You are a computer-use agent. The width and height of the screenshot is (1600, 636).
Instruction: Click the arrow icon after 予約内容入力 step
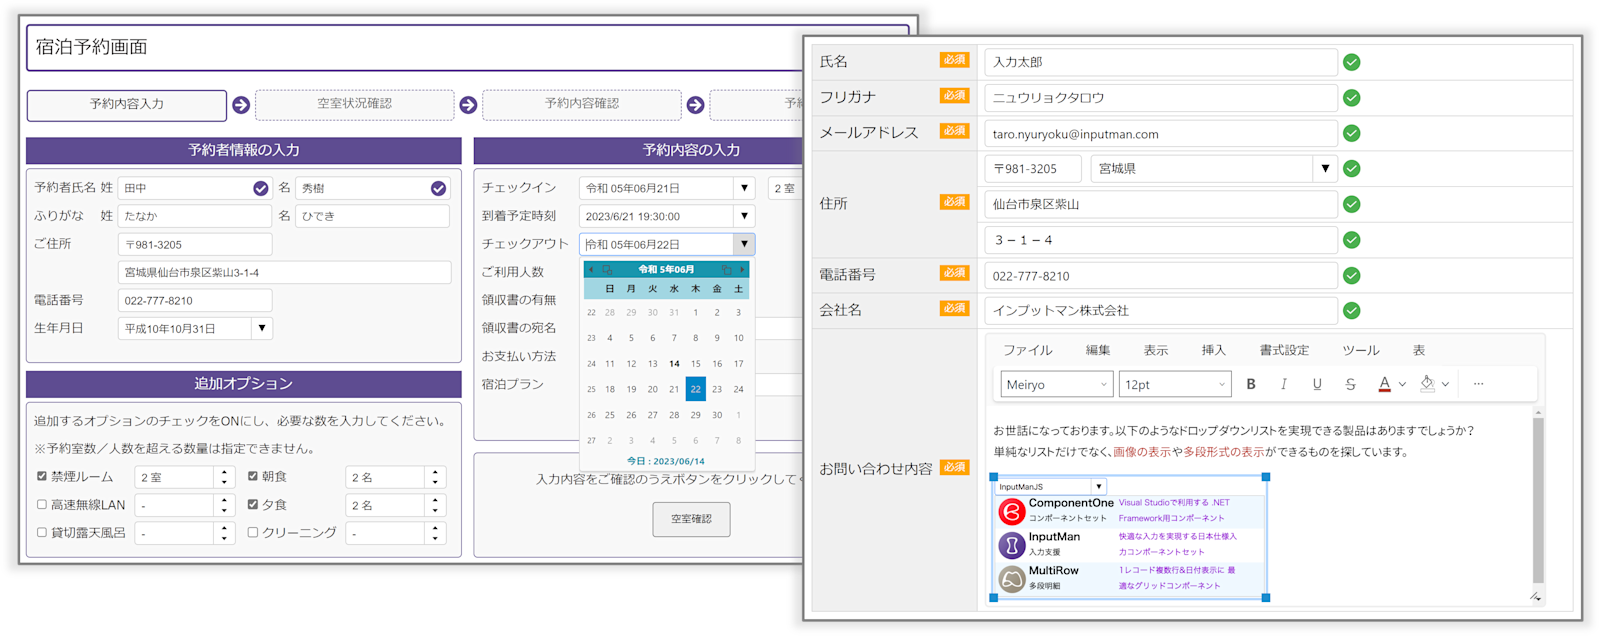pyautogui.click(x=241, y=105)
